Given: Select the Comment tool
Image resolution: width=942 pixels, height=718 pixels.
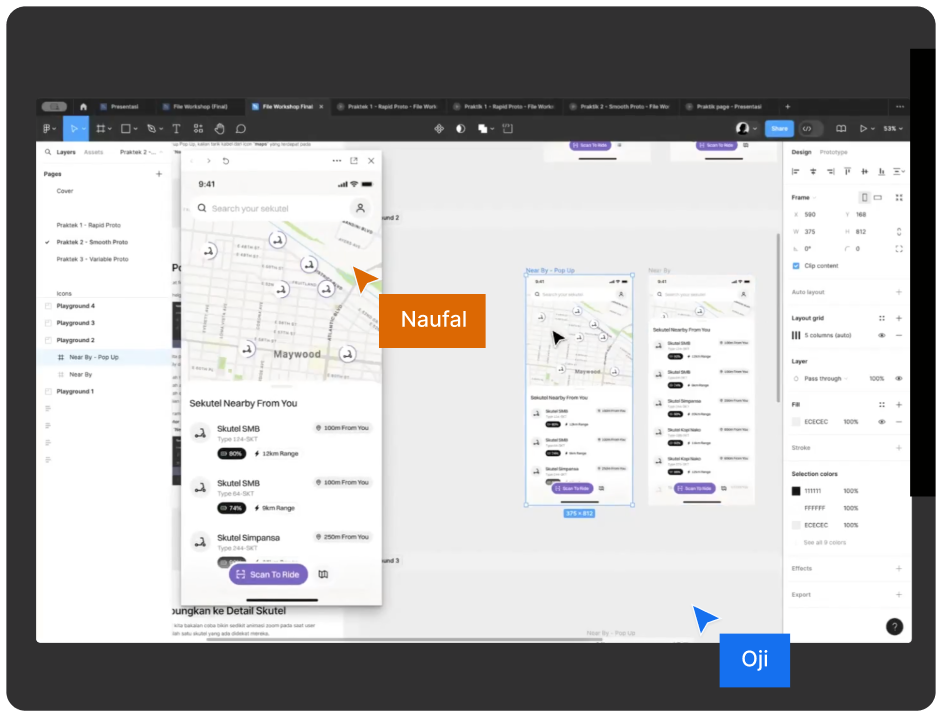Looking at the screenshot, I should pyautogui.click(x=241, y=129).
